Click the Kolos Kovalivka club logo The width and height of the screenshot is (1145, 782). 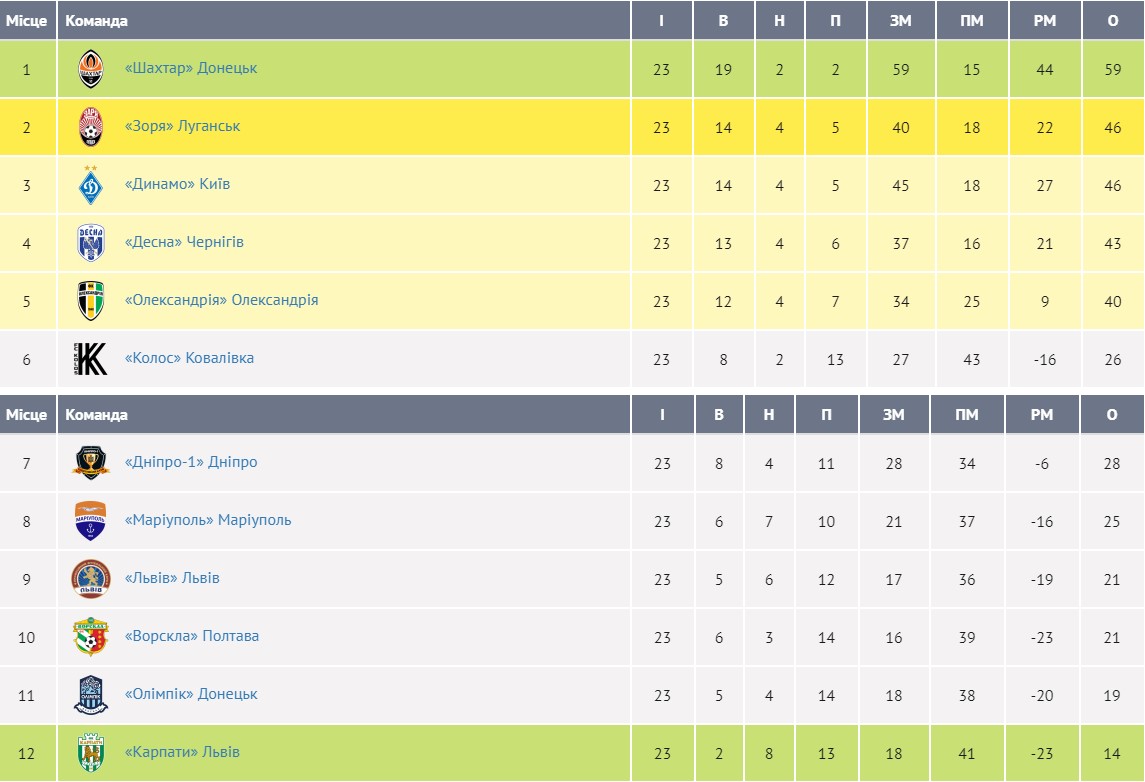[90, 359]
